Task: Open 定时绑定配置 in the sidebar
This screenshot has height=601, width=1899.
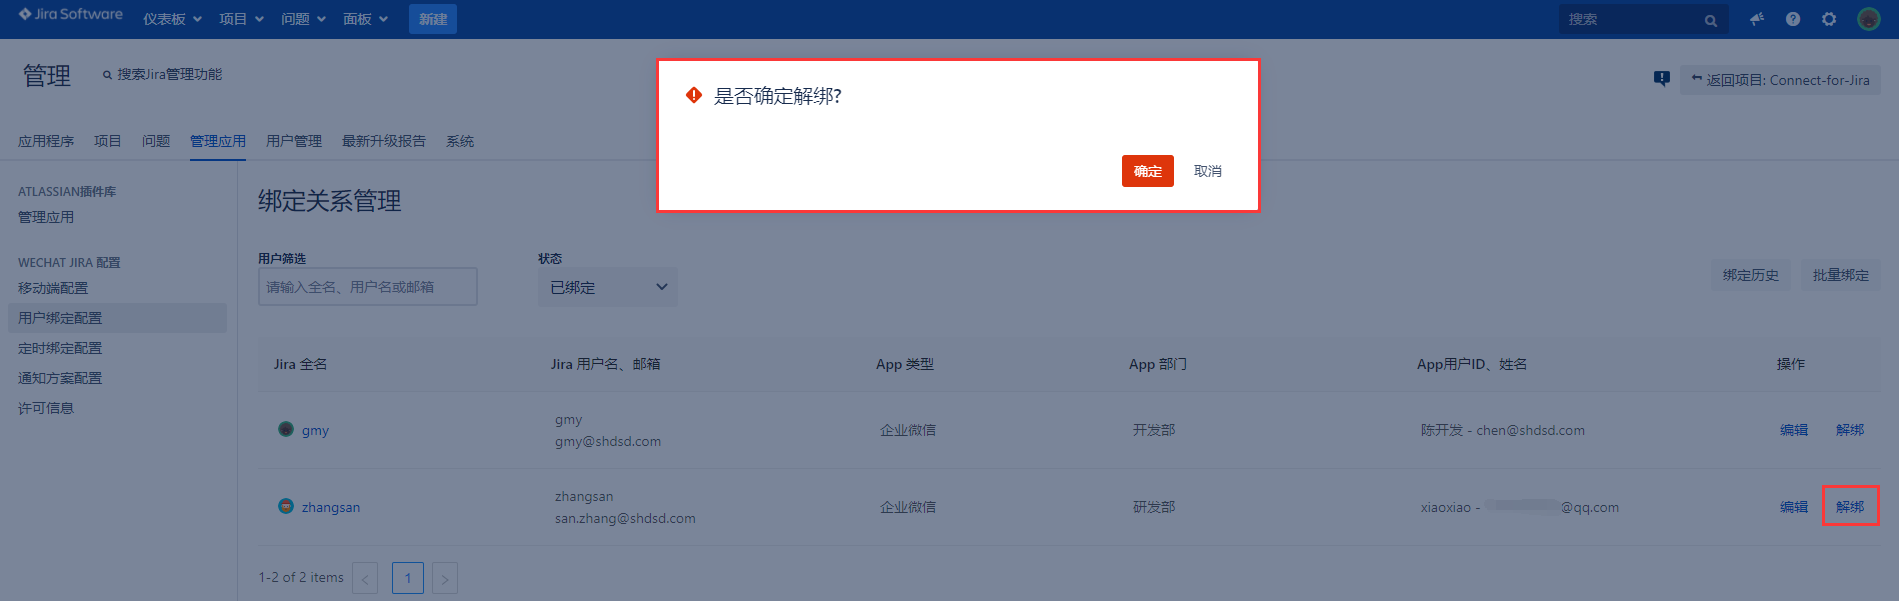Action: coord(60,348)
